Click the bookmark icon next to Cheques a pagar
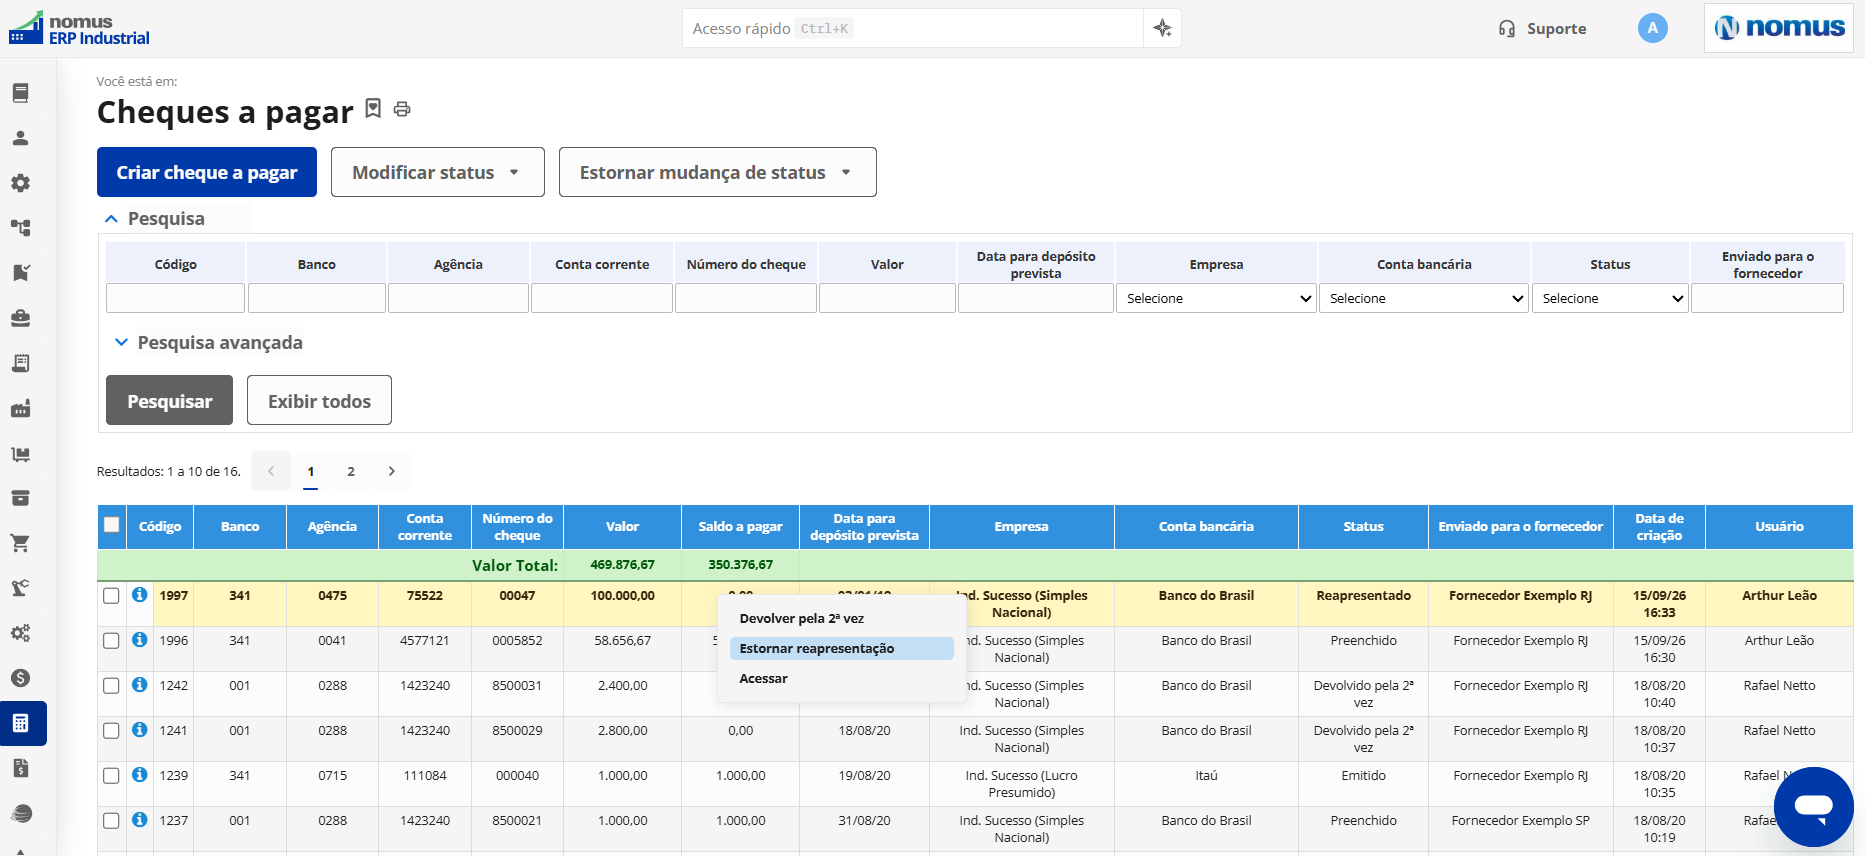This screenshot has height=856, width=1865. click(x=373, y=108)
